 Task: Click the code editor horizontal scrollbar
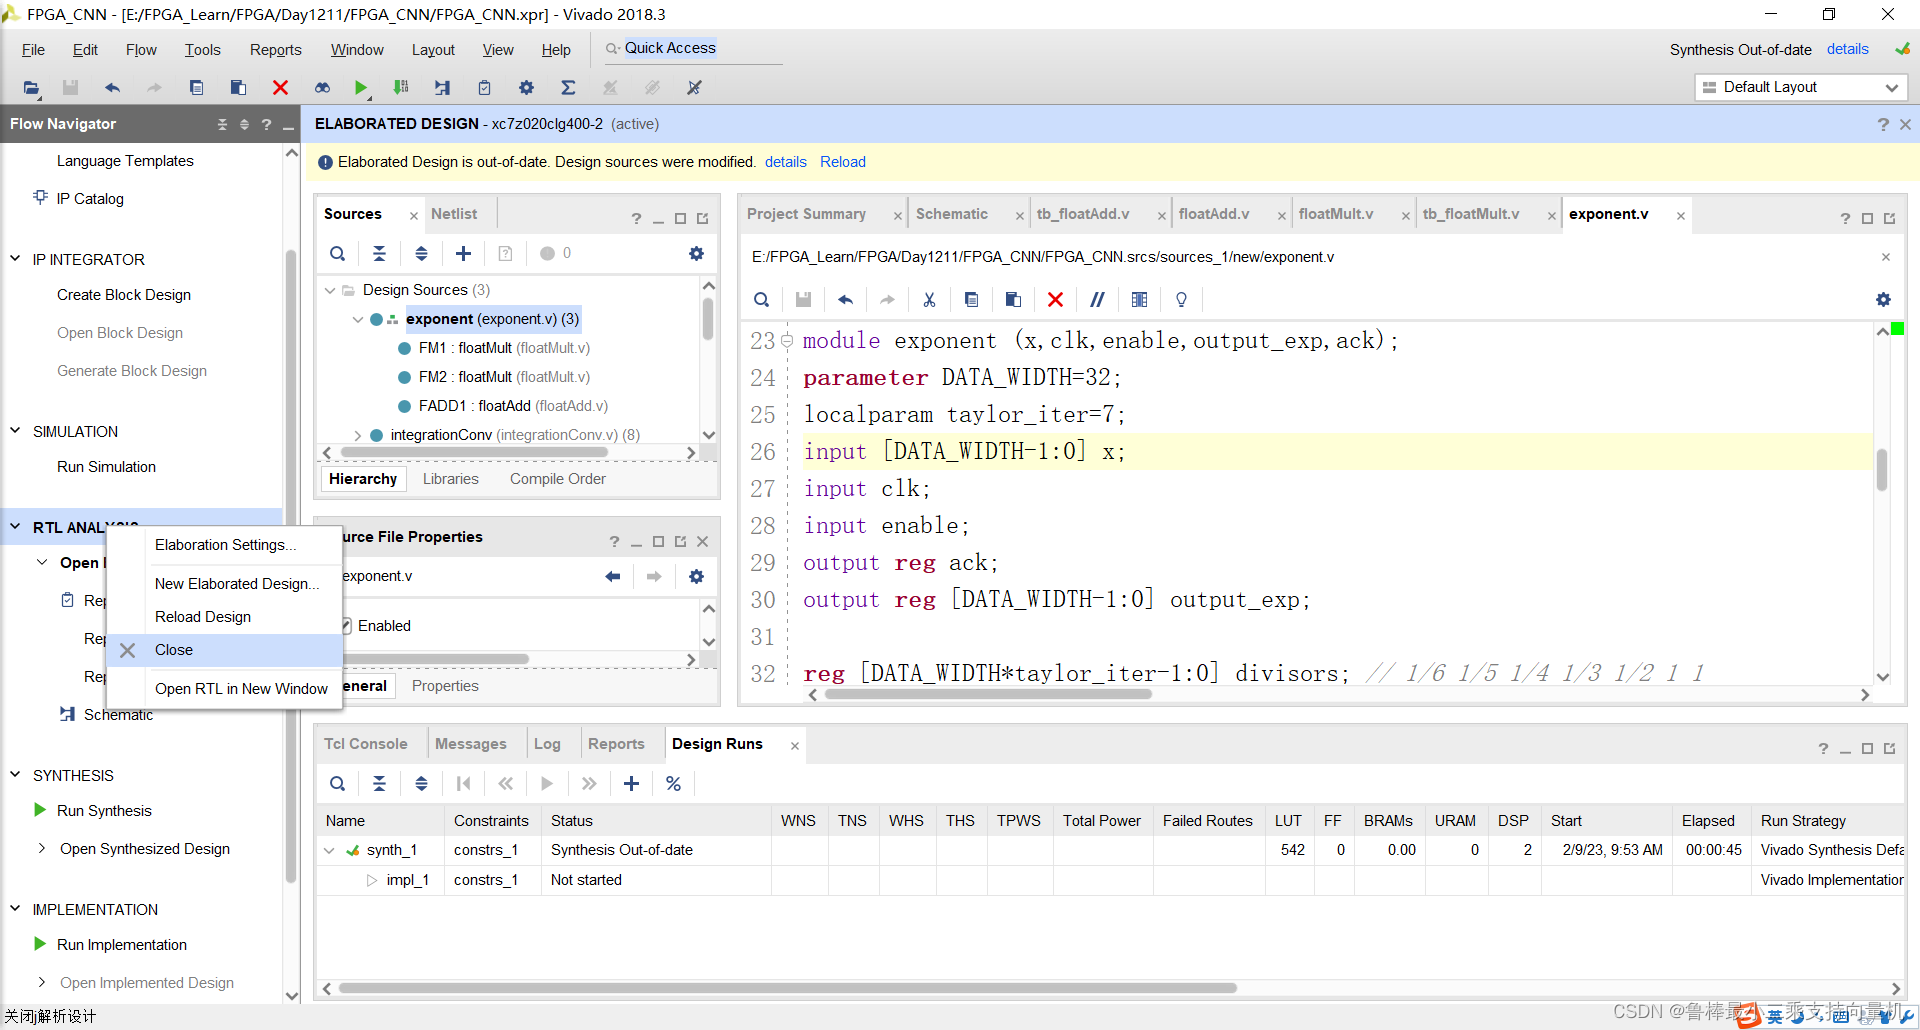click(988, 695)
